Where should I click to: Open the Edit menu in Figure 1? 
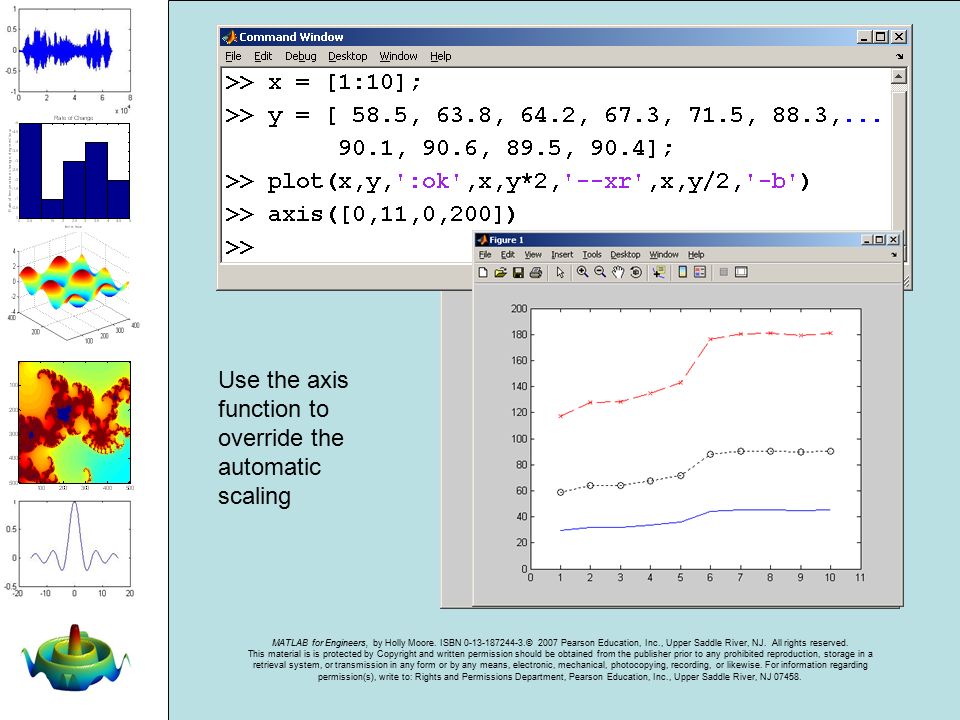[508, 255]
